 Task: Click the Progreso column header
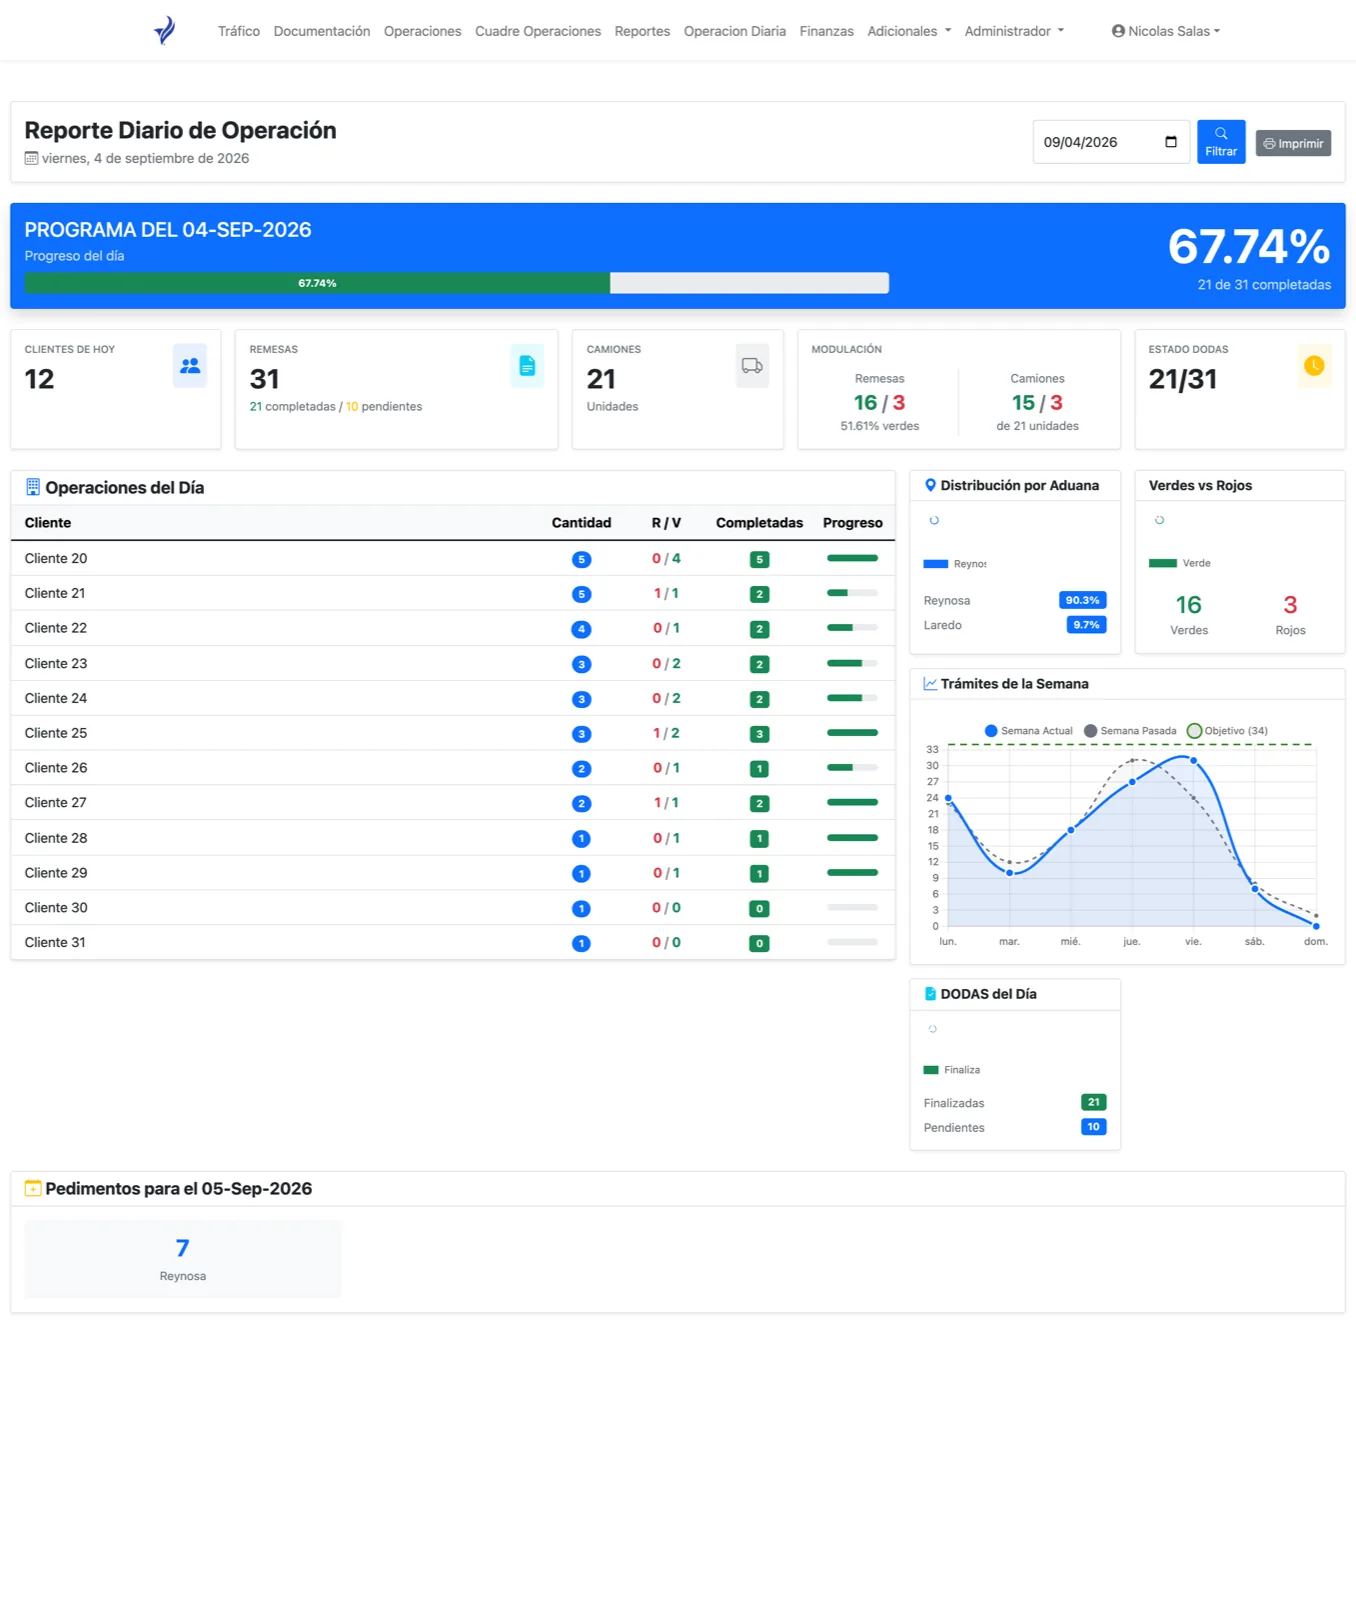coord(852,523)
